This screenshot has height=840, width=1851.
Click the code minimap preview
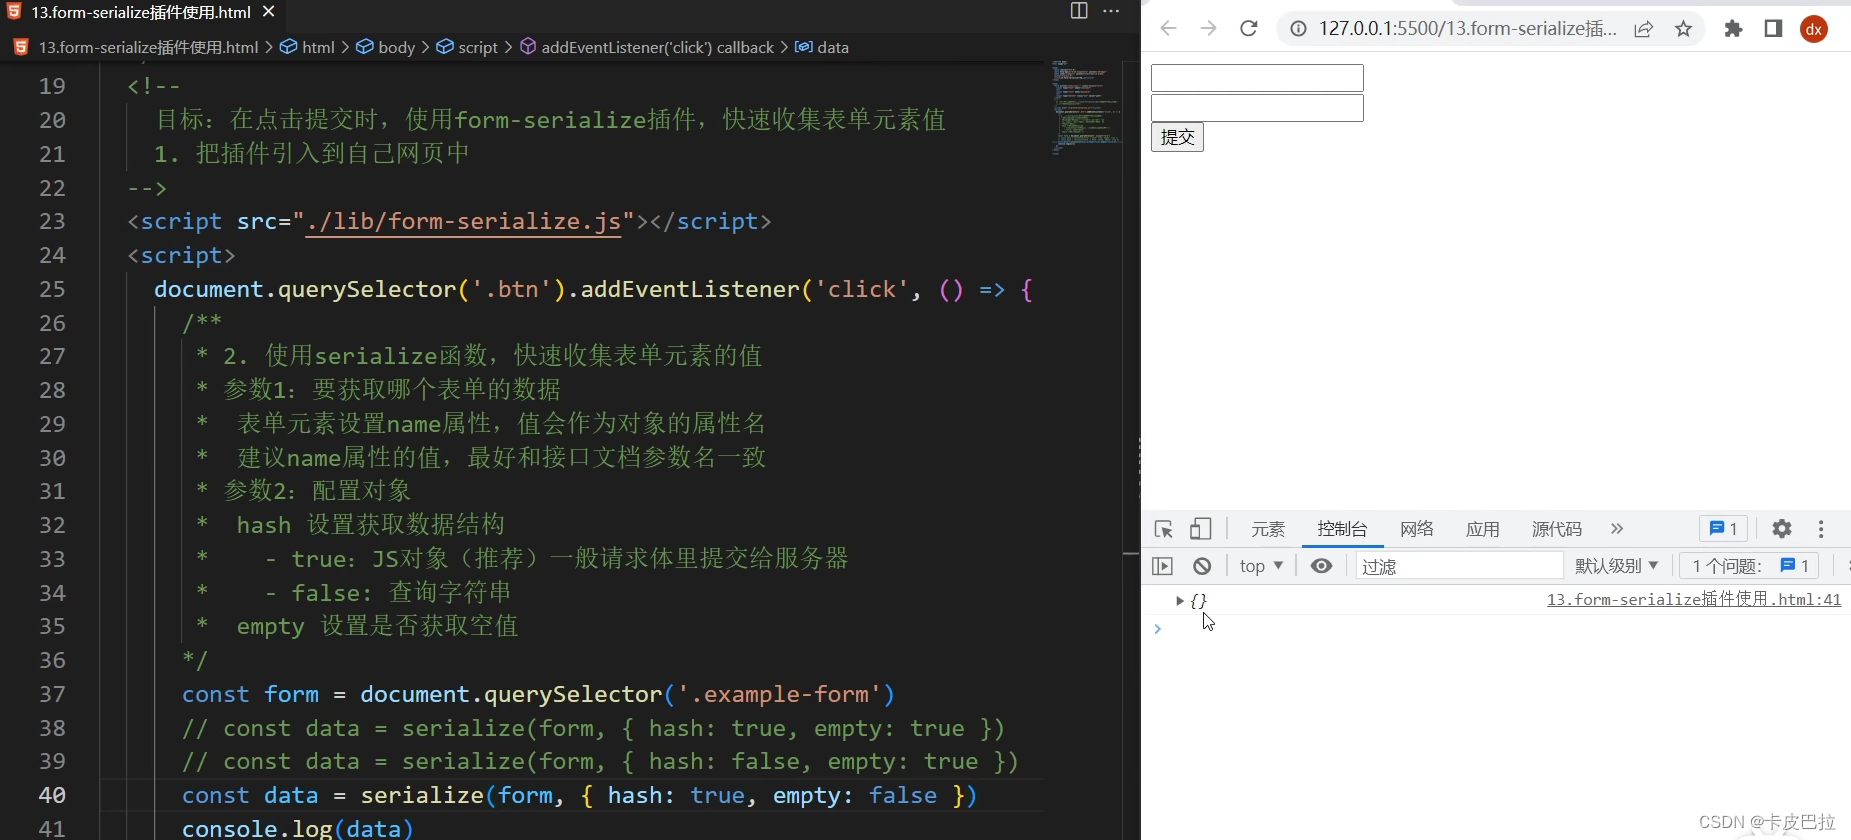tap(1088, 106)
